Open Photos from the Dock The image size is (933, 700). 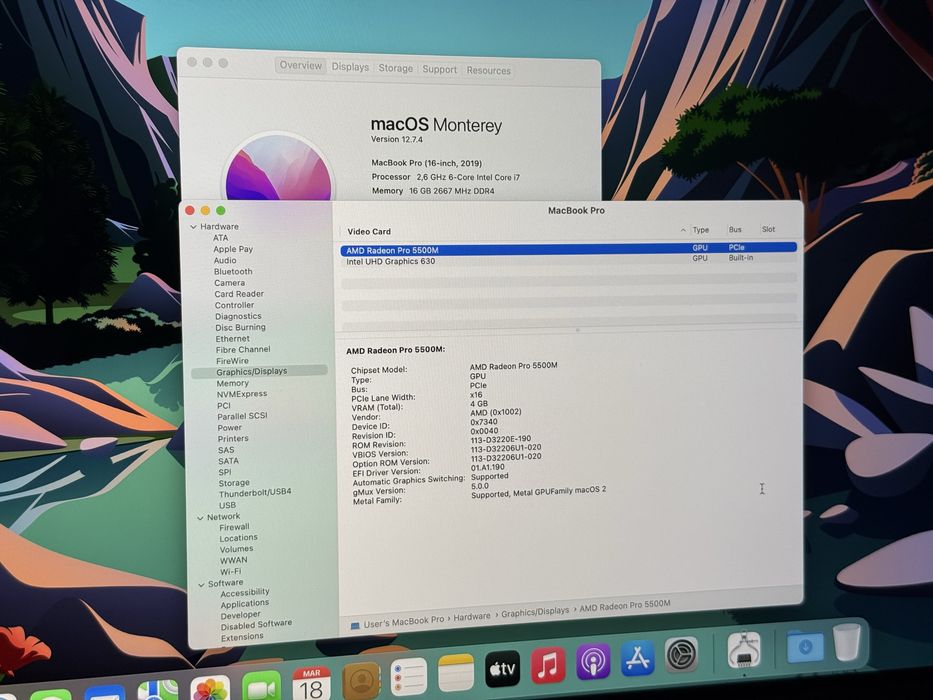210,689
